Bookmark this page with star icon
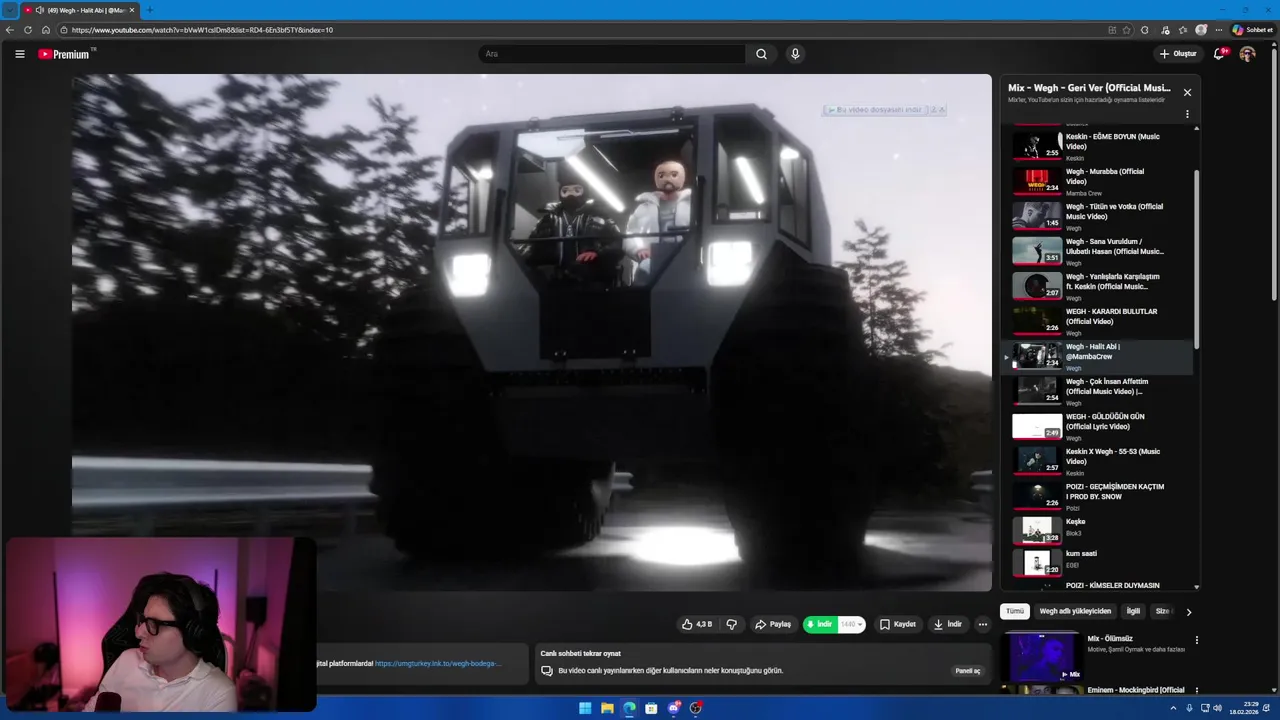 click(x=1127, y=30)
